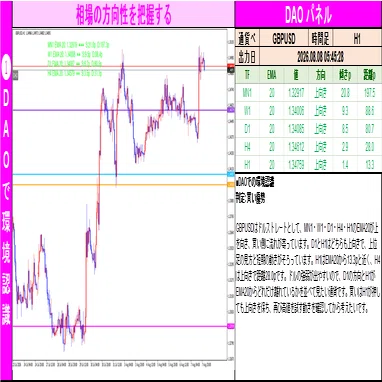Click the light-blue price tag on the chart axis
Screen dimensions: 382x382
click(230, 174)
